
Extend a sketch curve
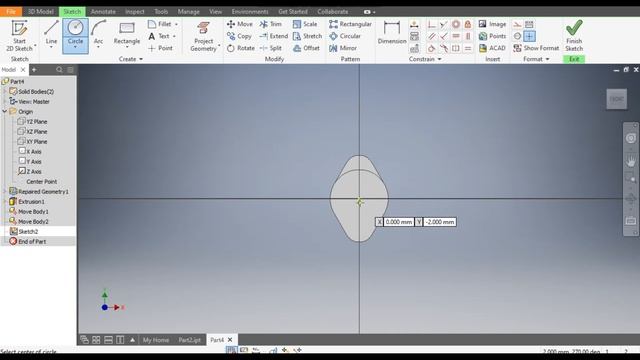pyautogui.click(x=274, y=36)
